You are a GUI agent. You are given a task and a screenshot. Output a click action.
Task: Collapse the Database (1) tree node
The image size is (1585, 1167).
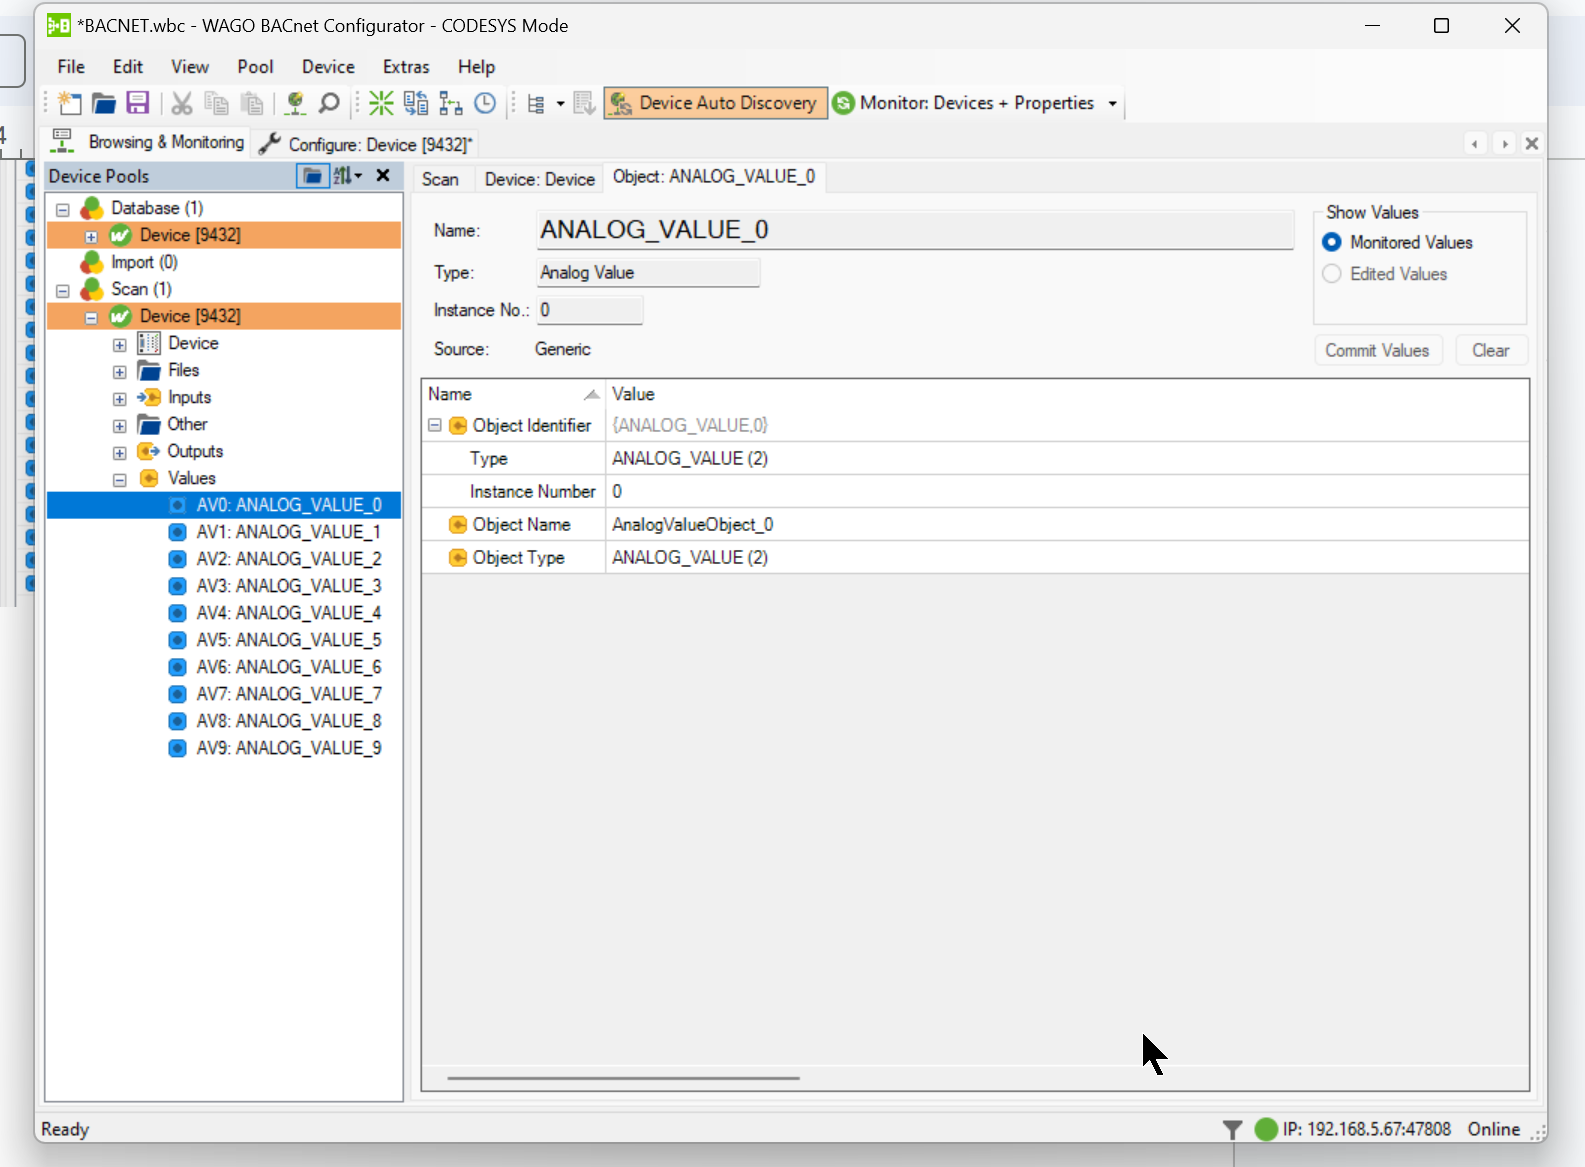pos(63,210)
